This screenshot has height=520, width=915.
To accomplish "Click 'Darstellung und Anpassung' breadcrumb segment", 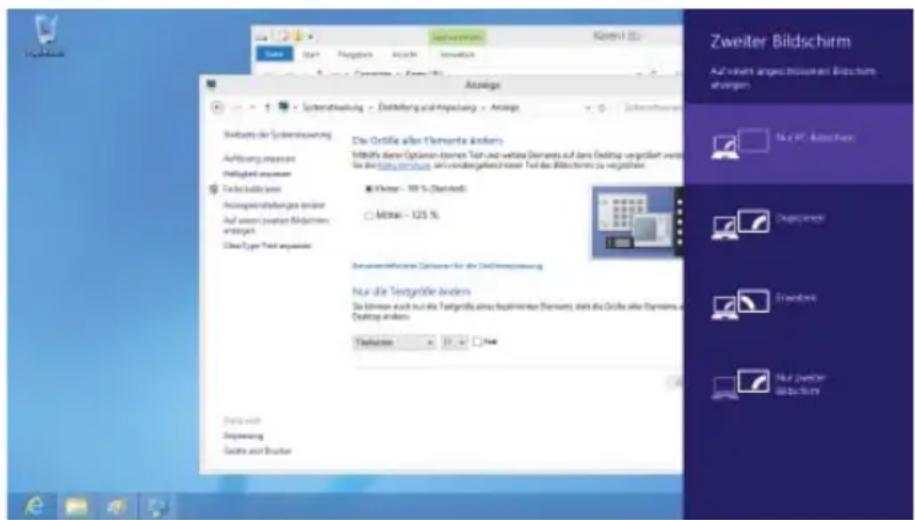I will point(427,107).
